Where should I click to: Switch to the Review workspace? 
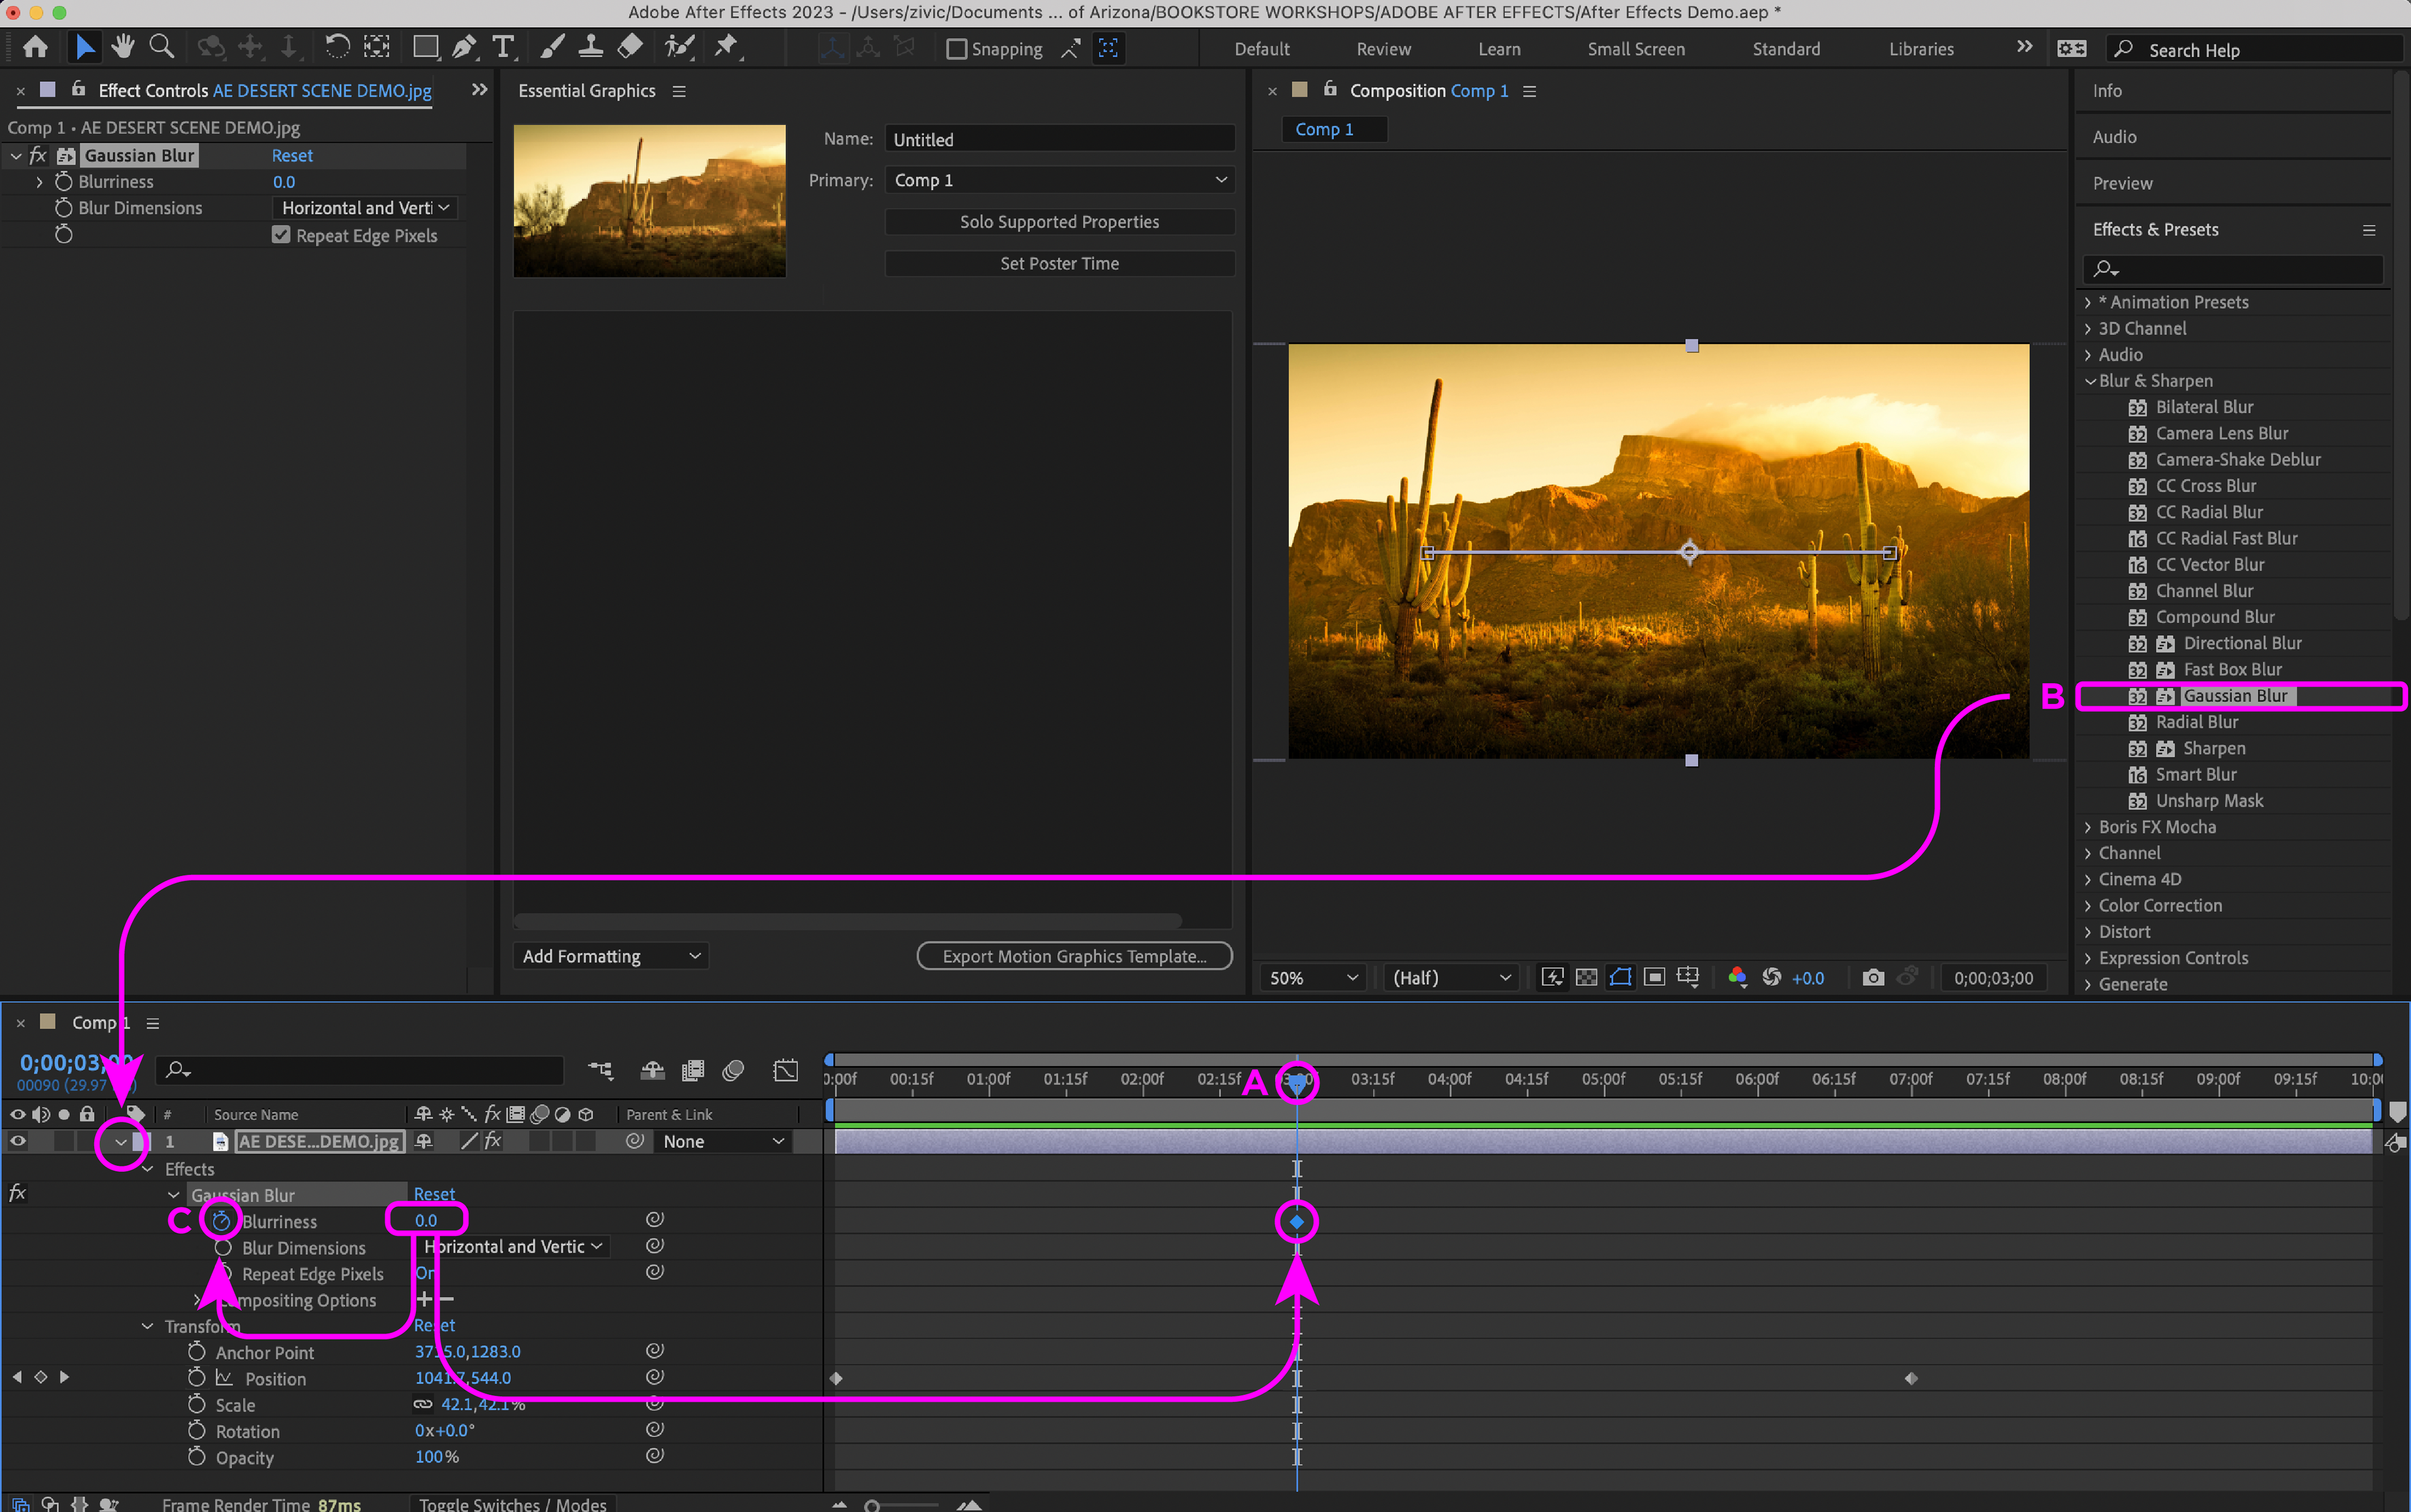click(x=1383, y=49)
